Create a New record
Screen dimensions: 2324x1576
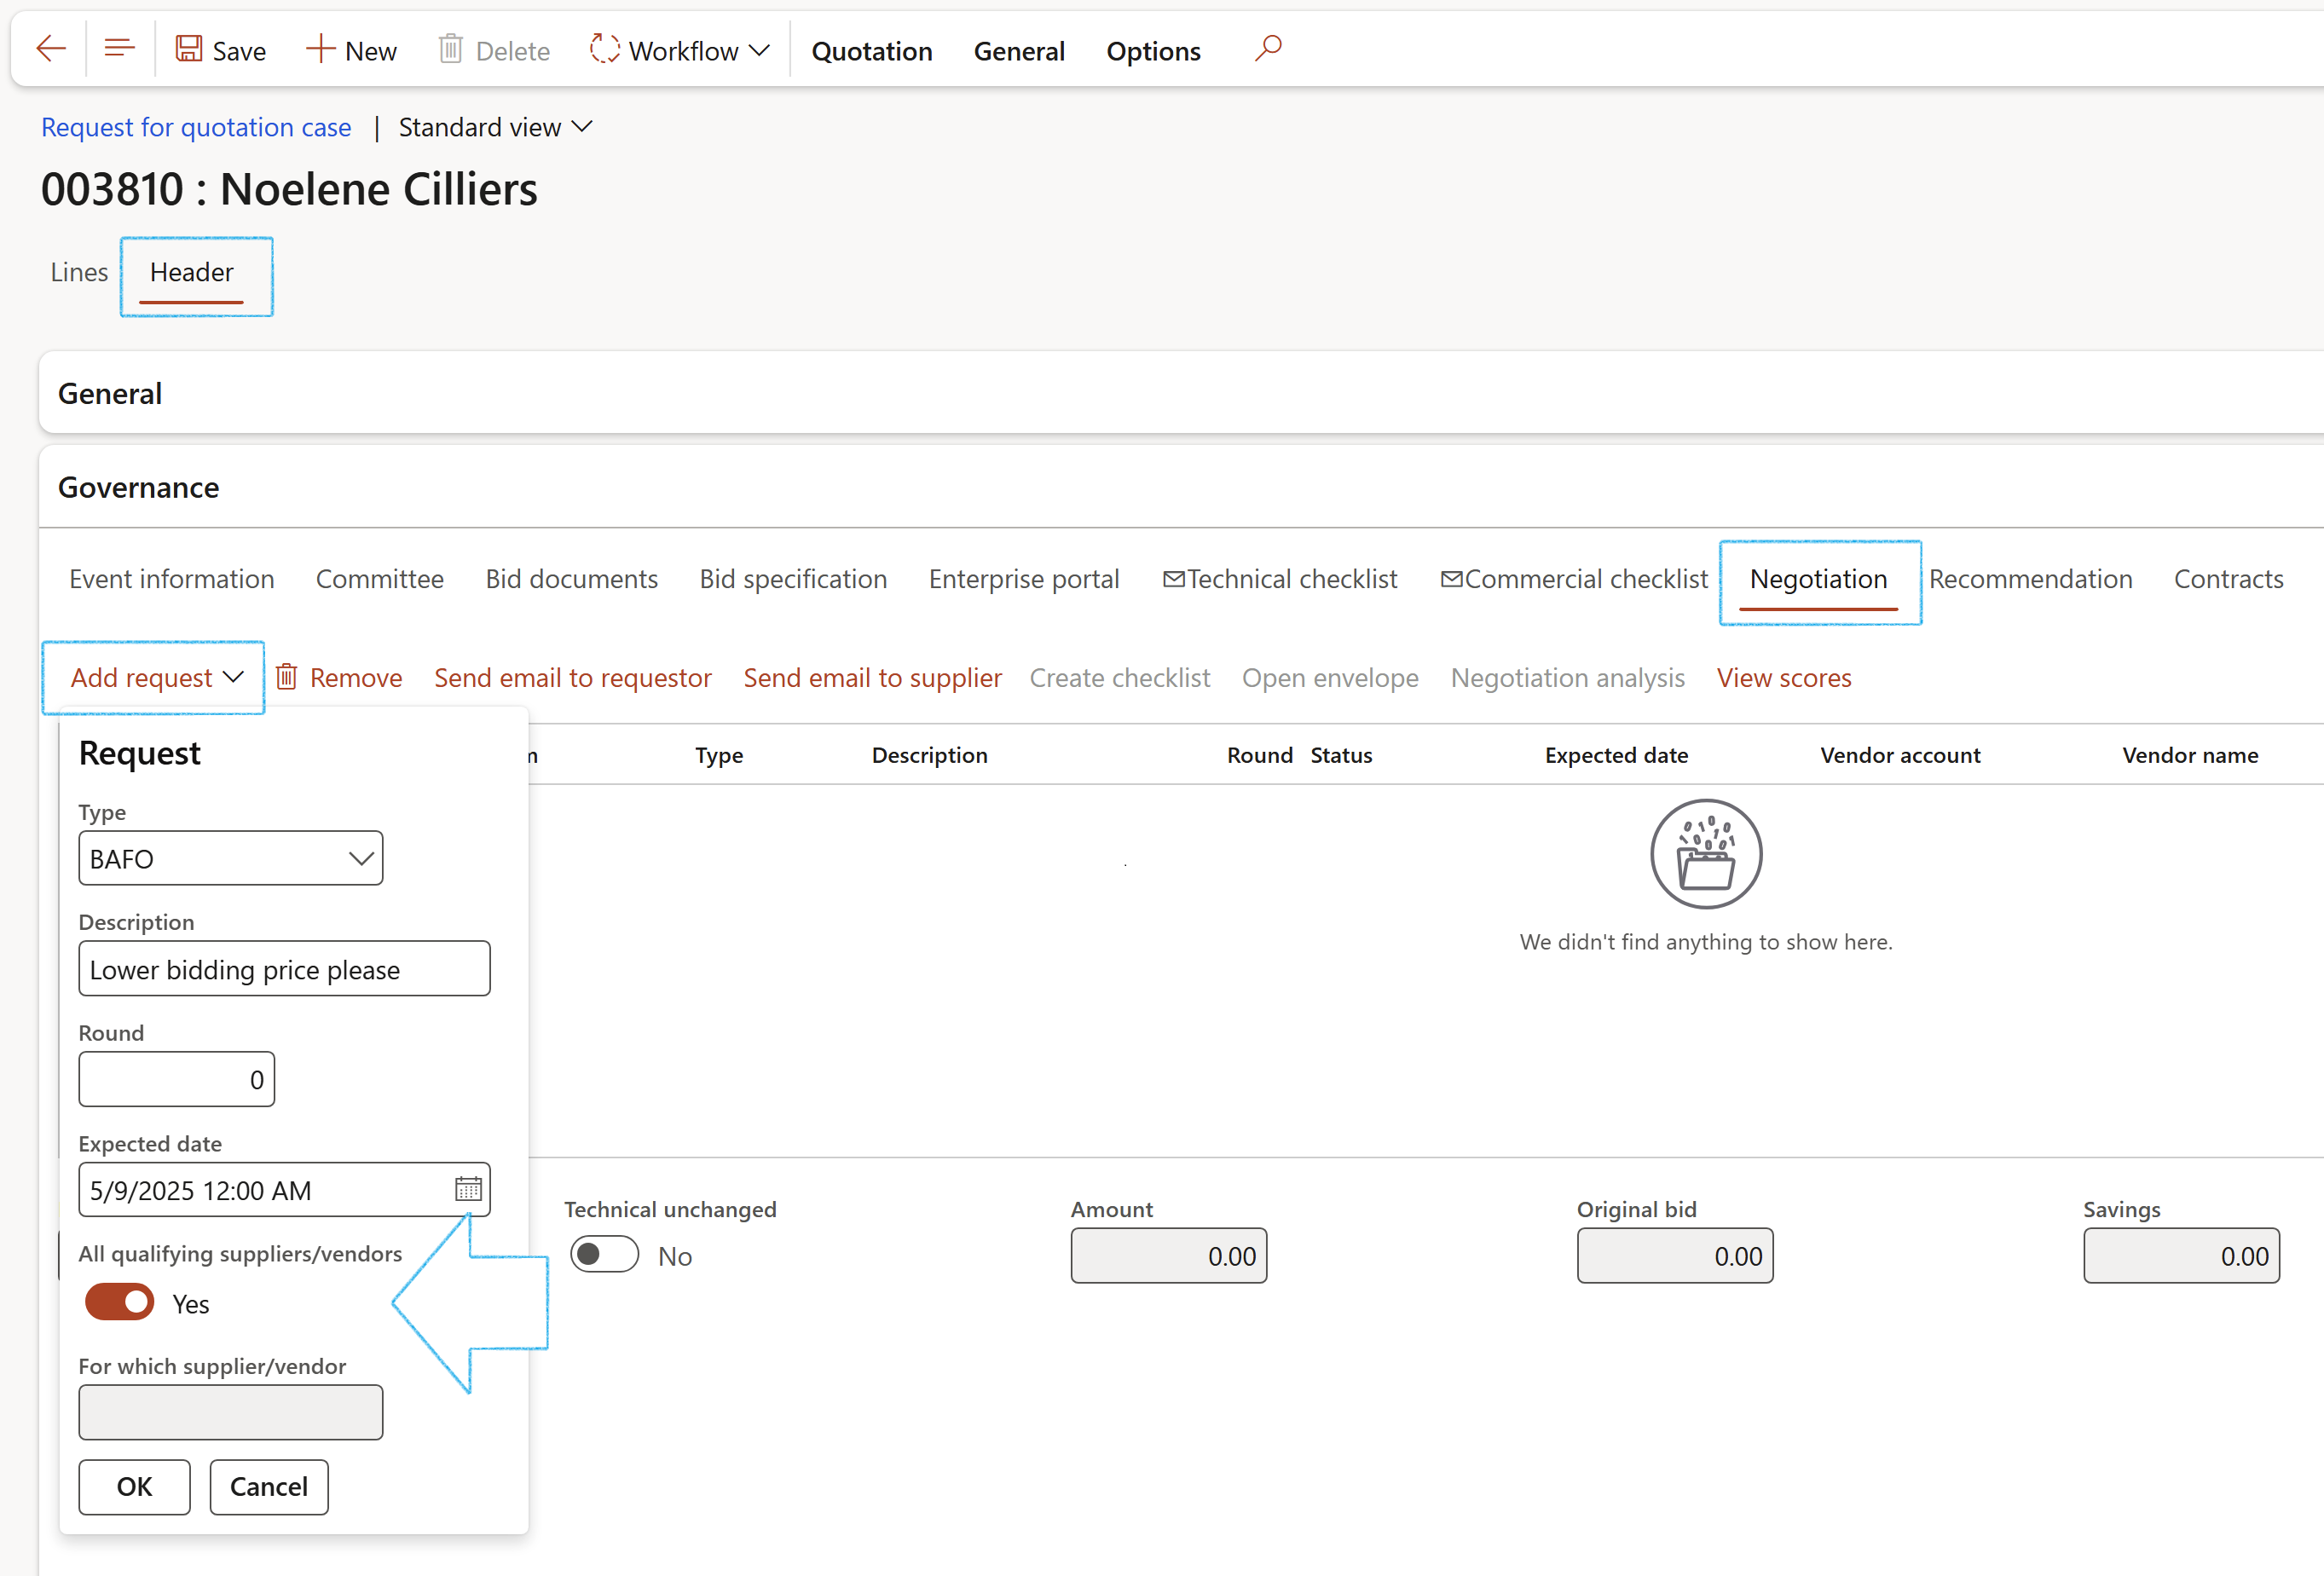point(351,50)
